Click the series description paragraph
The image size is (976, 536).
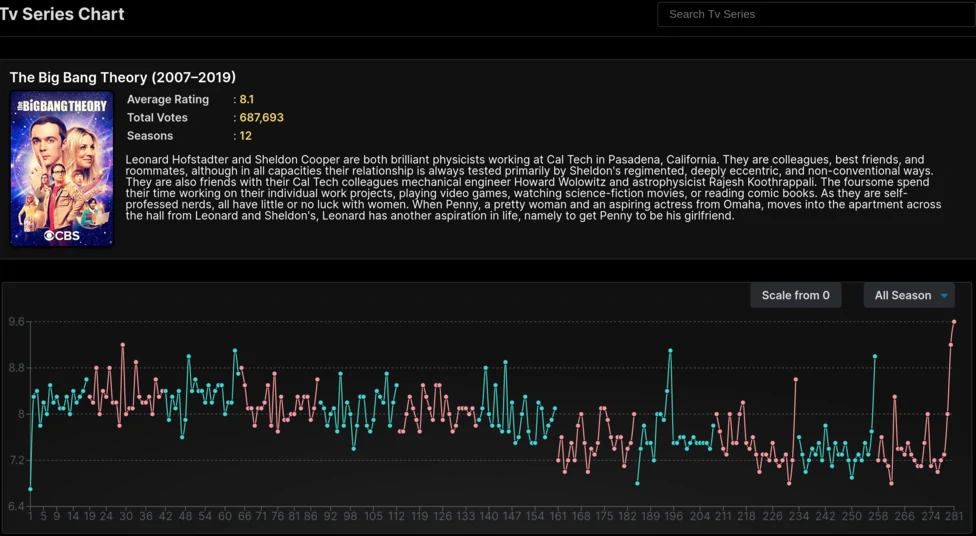533,187
